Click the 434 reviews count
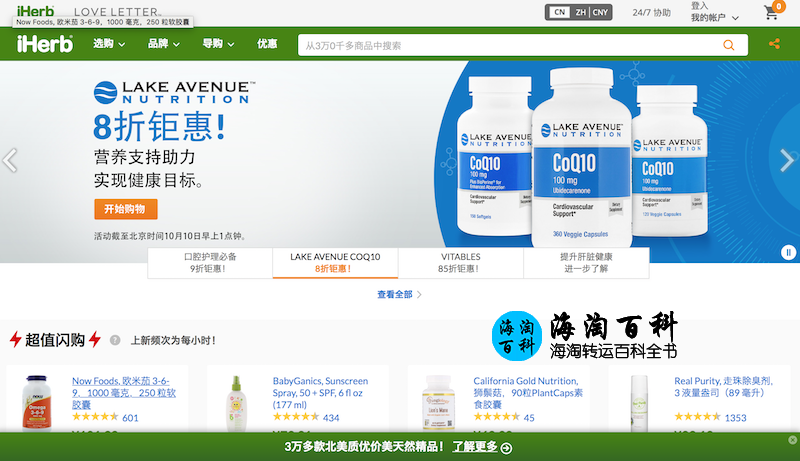The image size is (800, 461). click(331, 418)
